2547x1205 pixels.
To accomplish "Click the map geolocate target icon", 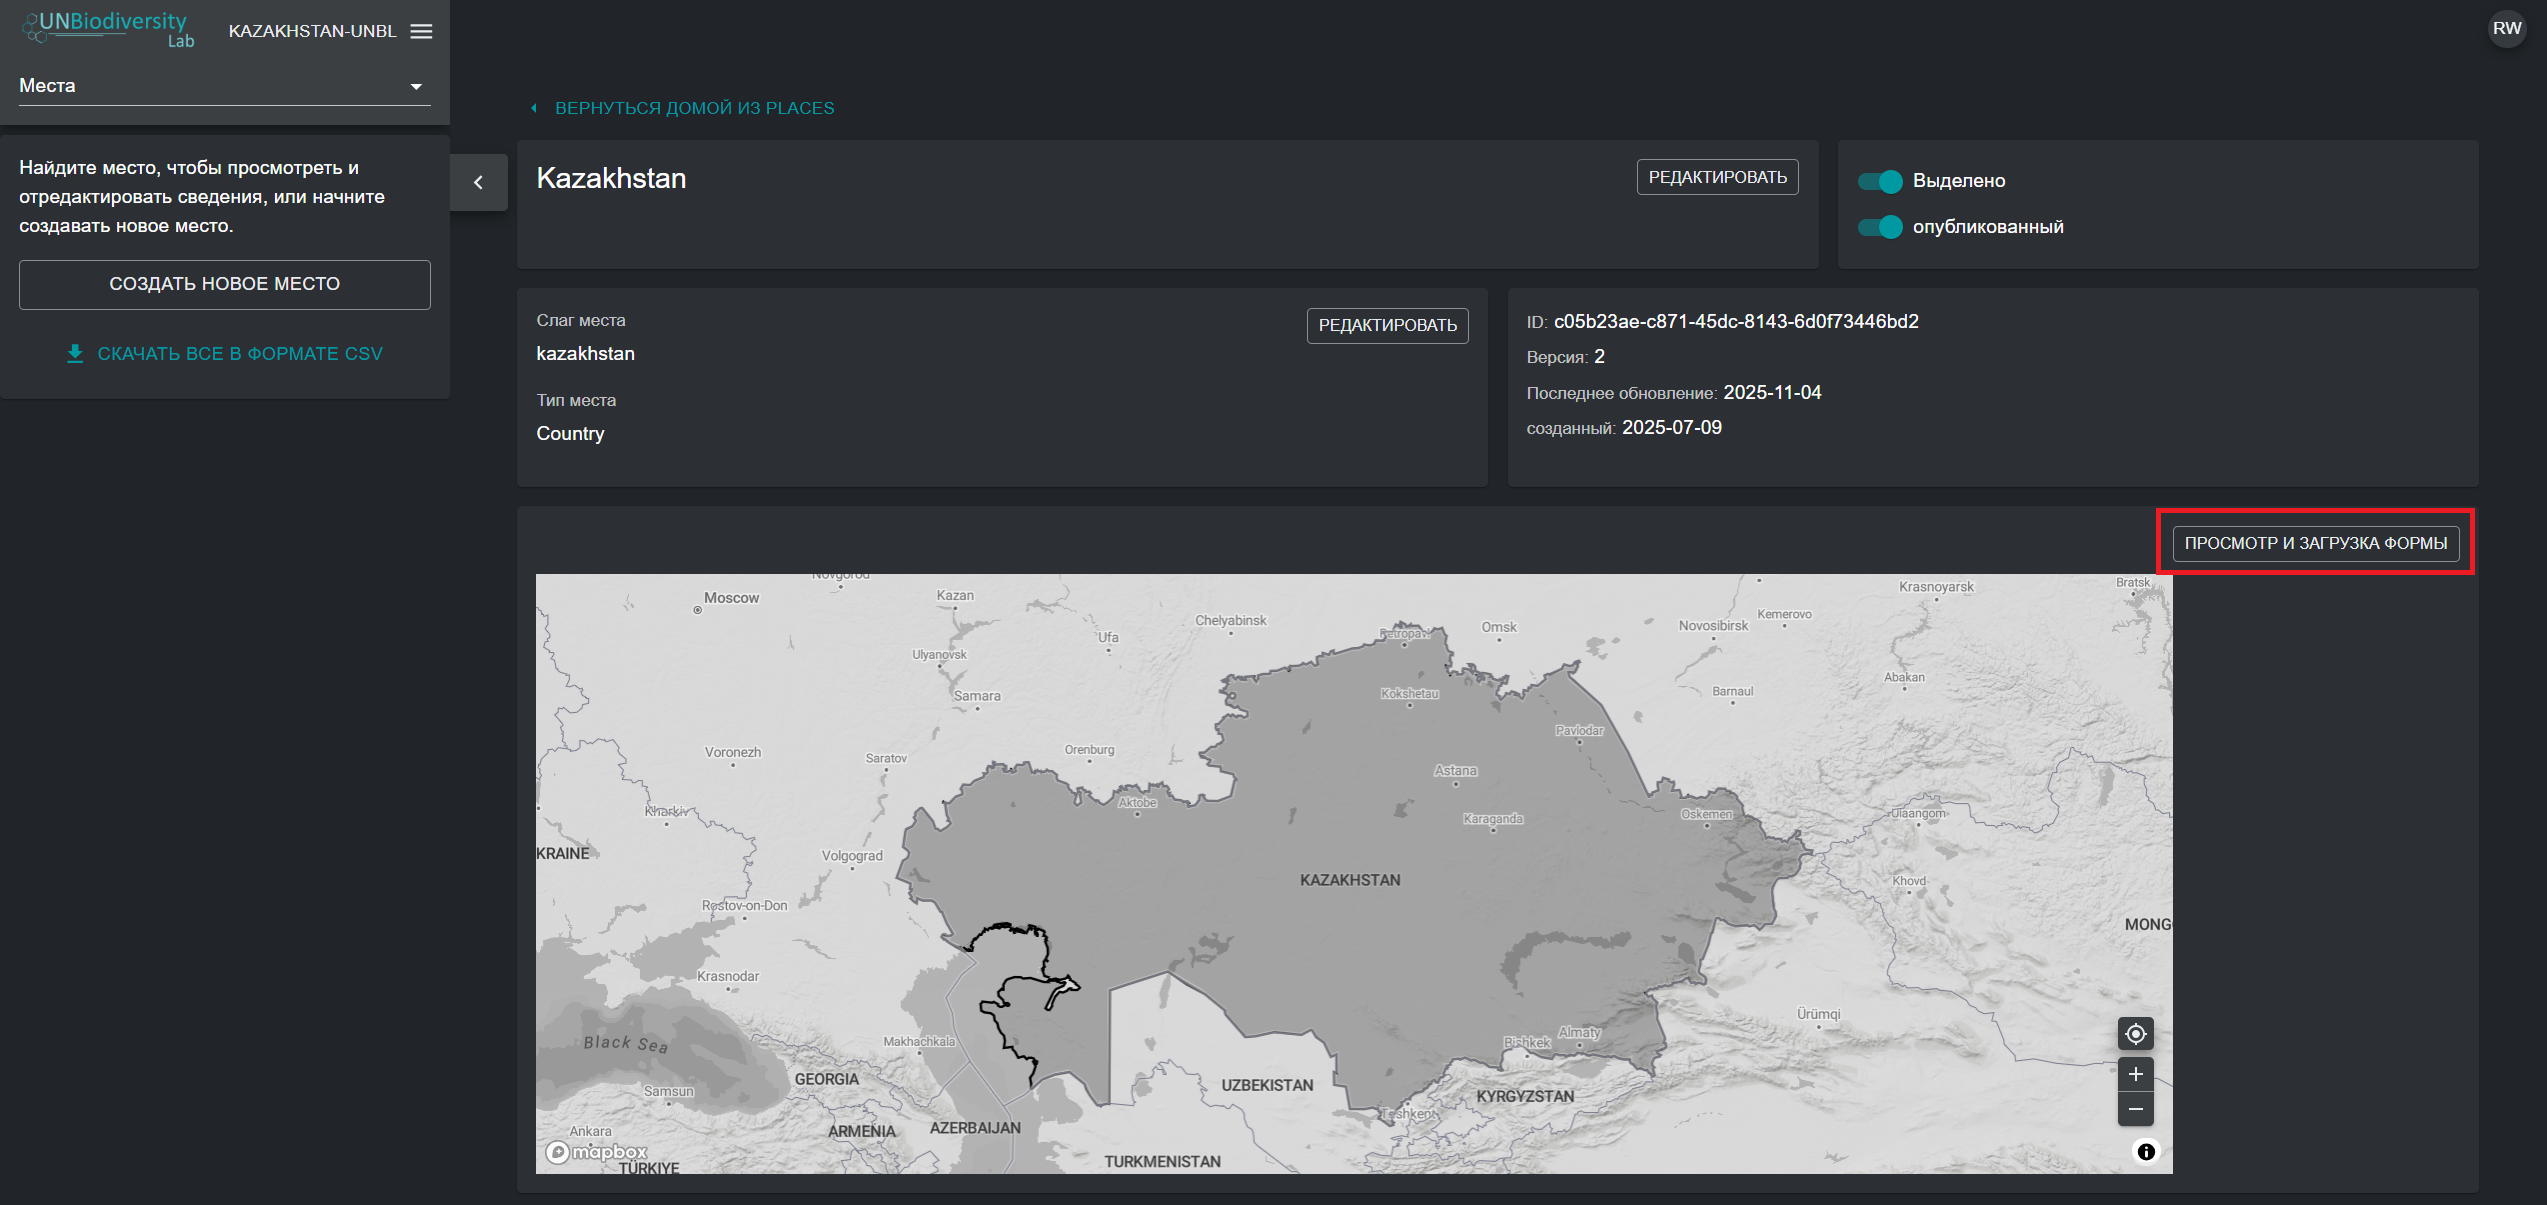I will coord(2135,1033).
